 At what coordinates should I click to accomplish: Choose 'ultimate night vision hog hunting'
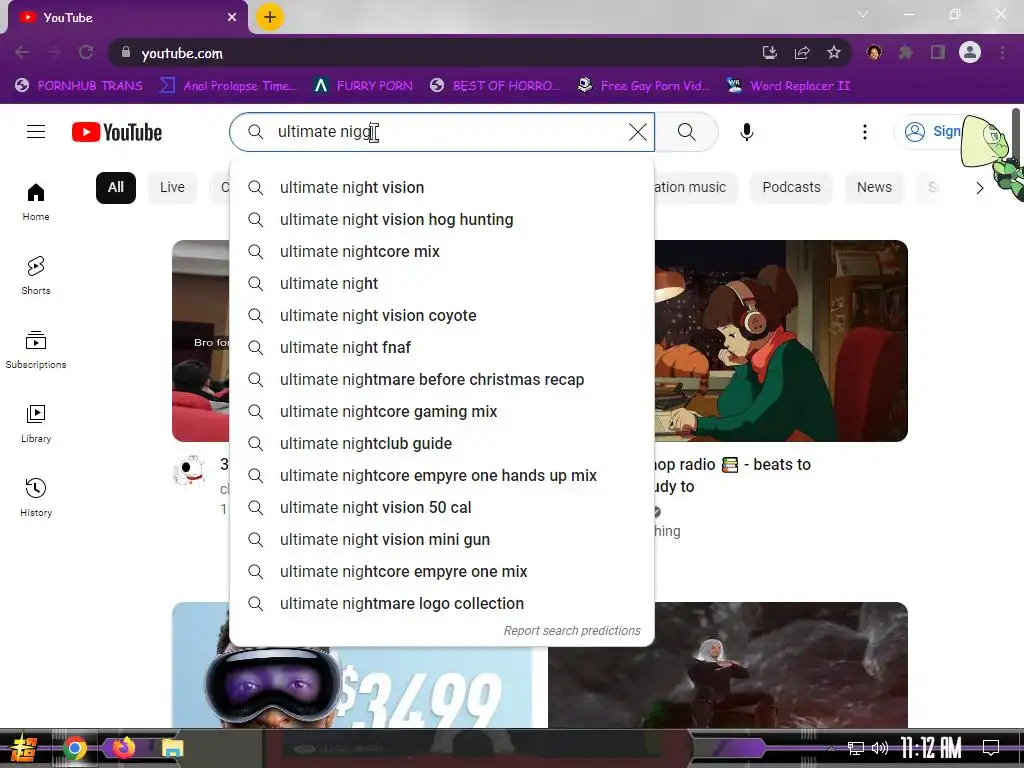(442, 219)
